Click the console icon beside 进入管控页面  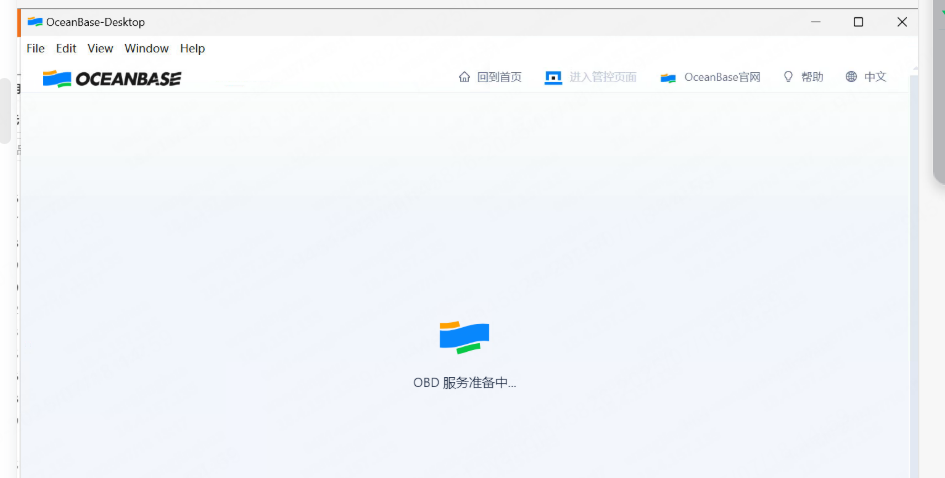(553, 77)
